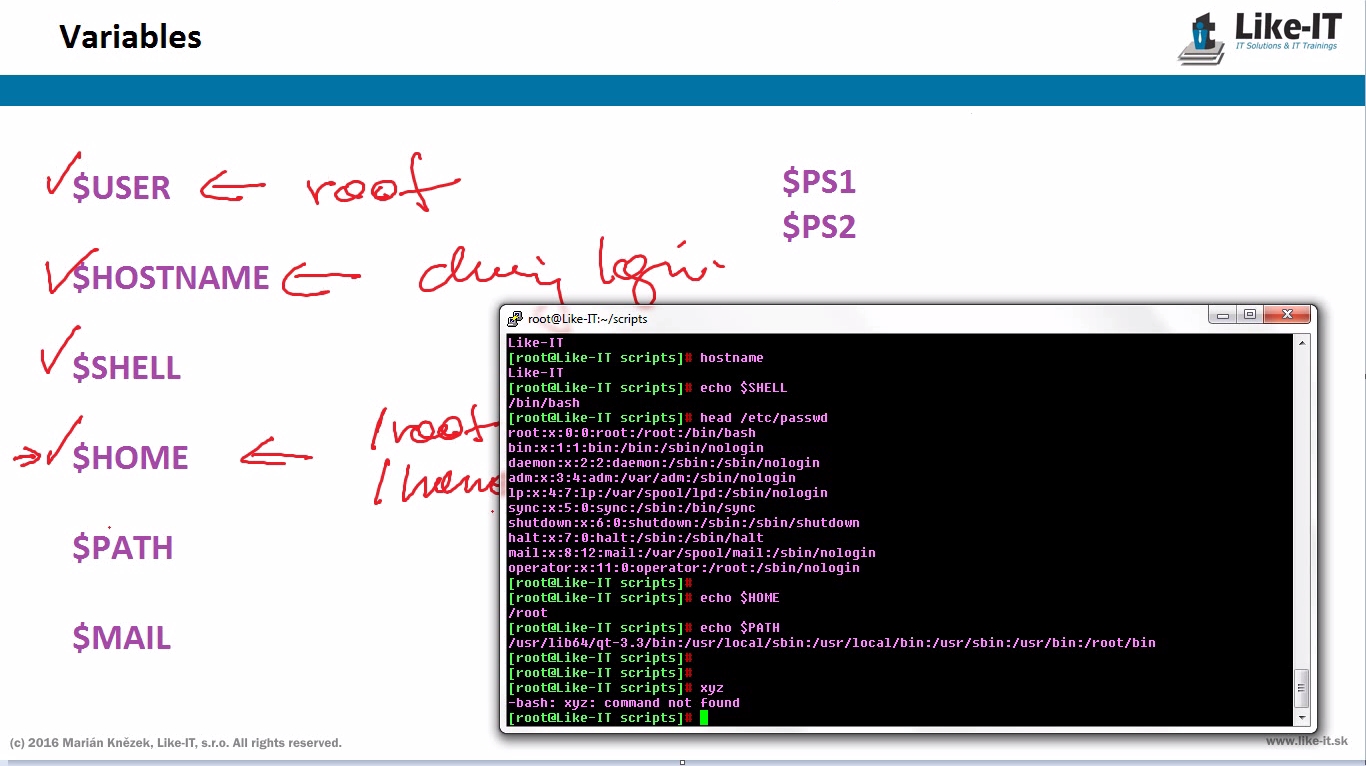Select the $MAIL variable label
This screenshot has height=766, width=1366.
pos(121,638)
